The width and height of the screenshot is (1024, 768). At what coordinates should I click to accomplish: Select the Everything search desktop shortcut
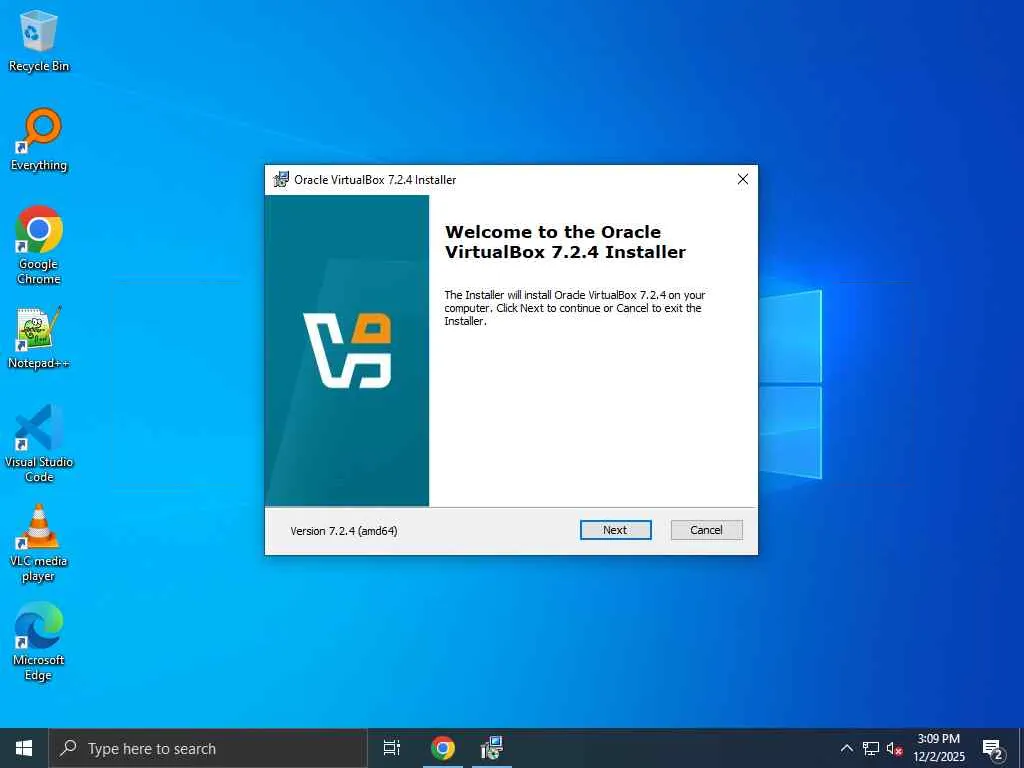(39, 140)
